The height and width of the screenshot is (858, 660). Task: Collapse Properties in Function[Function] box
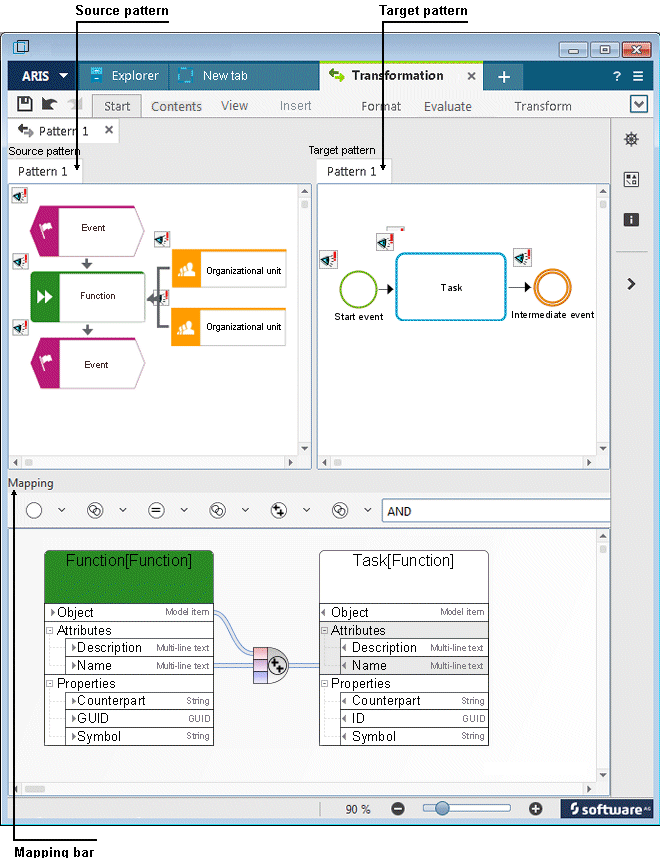coord(49,683)
